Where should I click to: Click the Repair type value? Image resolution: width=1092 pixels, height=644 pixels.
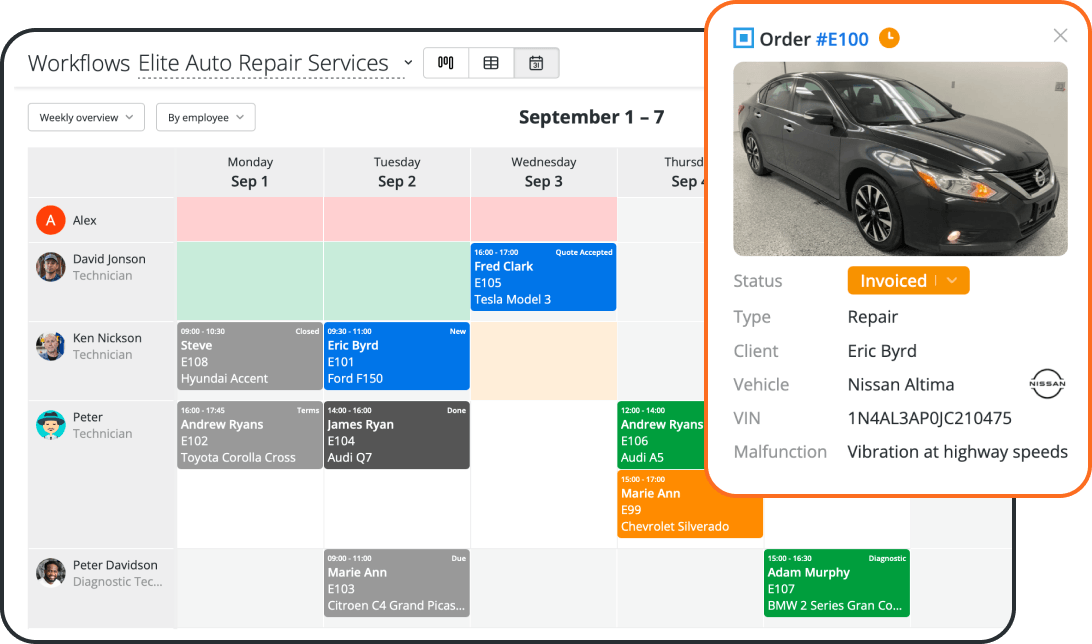(x=873, y=317)
